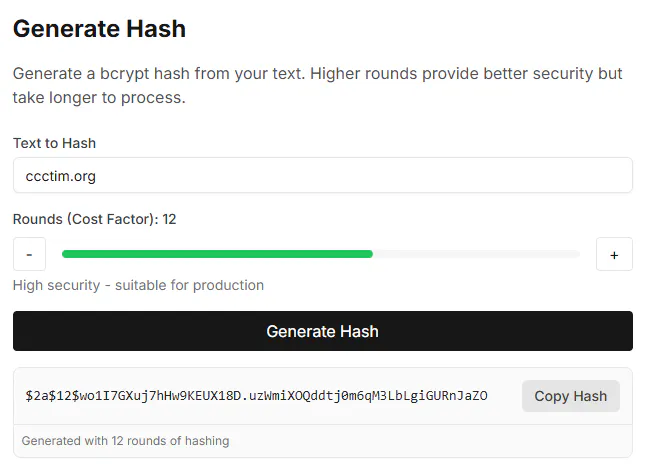Click the Generate Hash page heading
This screenshot has height=474, width=648.
click(x=100, y=29)
